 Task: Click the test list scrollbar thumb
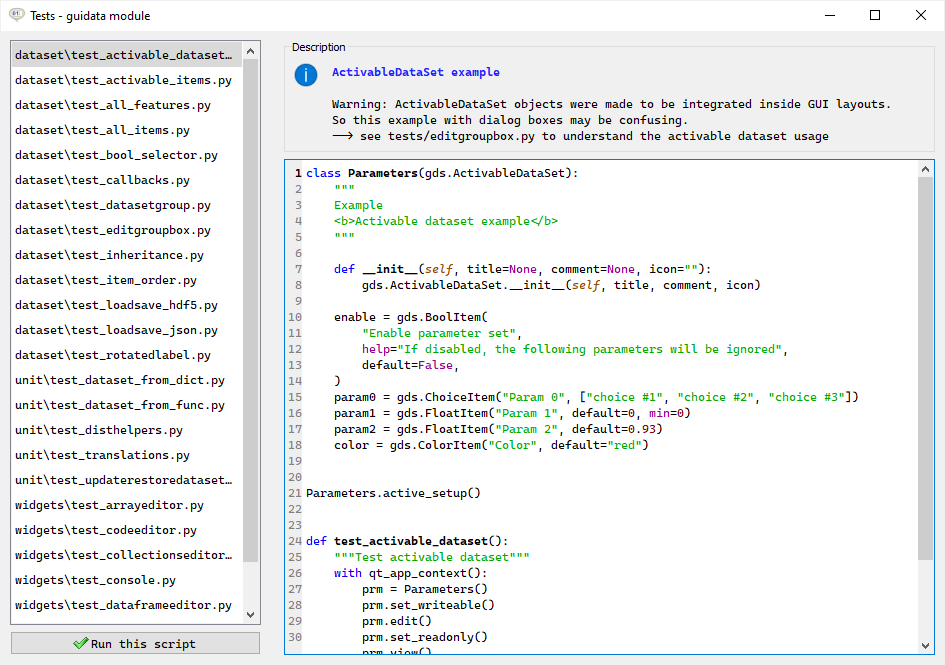coord(251,310)
